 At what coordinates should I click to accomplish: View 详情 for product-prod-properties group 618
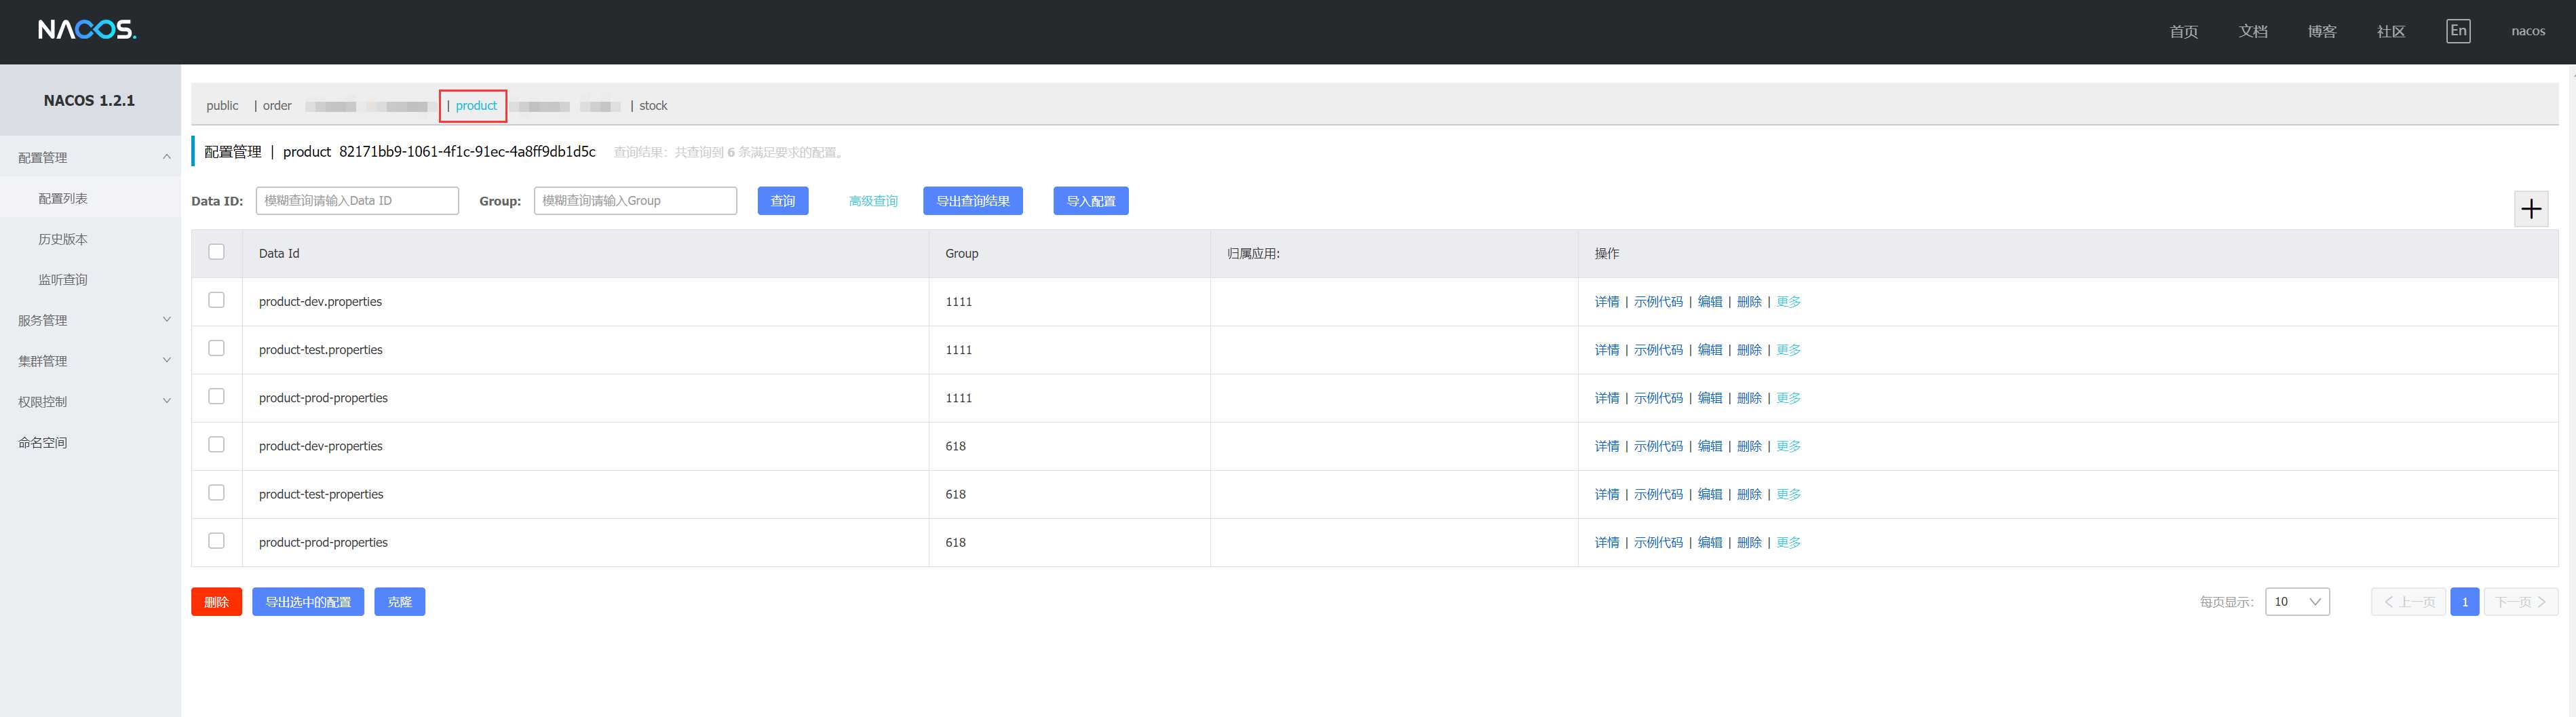[1606, 542]
